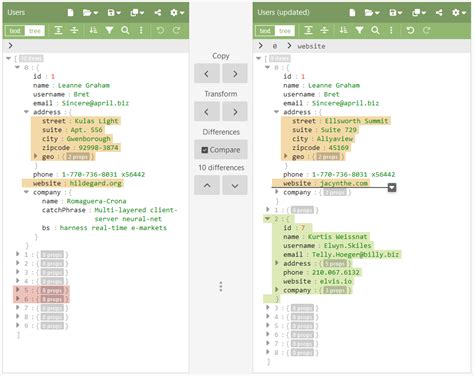This screenshot has width=474, height=376.
Task: Open Settings gear in Users (updated) panel
Action: [x=459, y=13]
